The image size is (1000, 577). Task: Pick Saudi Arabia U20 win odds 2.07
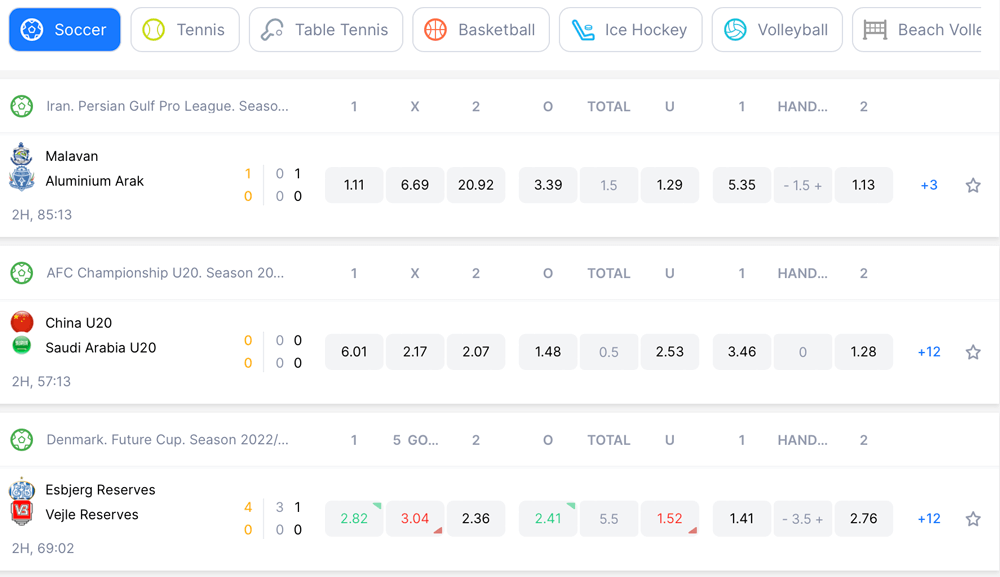476,352
